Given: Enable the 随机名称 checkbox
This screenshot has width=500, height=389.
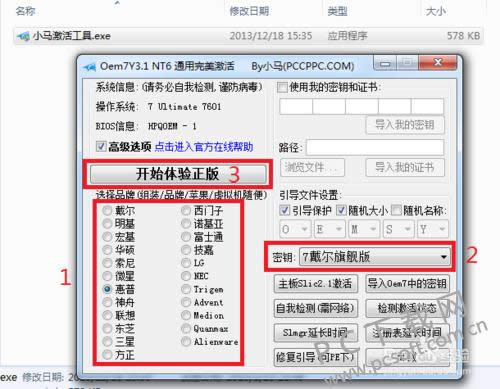Looking at the screenshot, I should [x=396, y=210].
